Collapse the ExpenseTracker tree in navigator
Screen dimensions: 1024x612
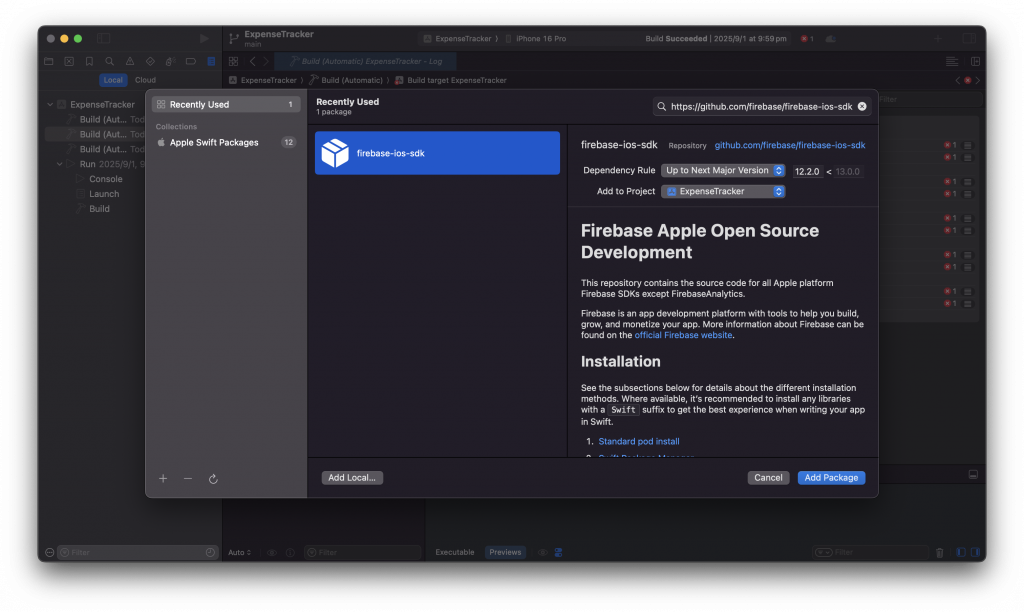(x=50, y=105)
